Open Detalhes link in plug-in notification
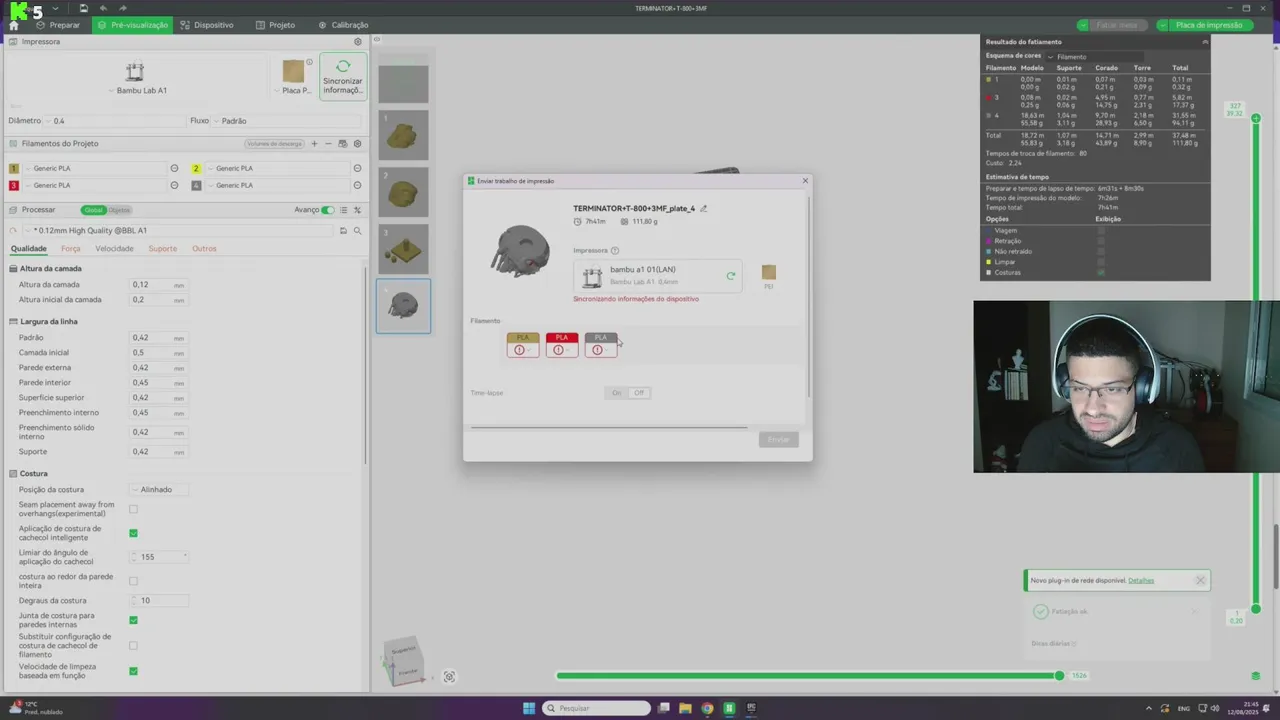Viewport: 1280px width, 720px height. pyautogui.click(x=1141, y=580)
